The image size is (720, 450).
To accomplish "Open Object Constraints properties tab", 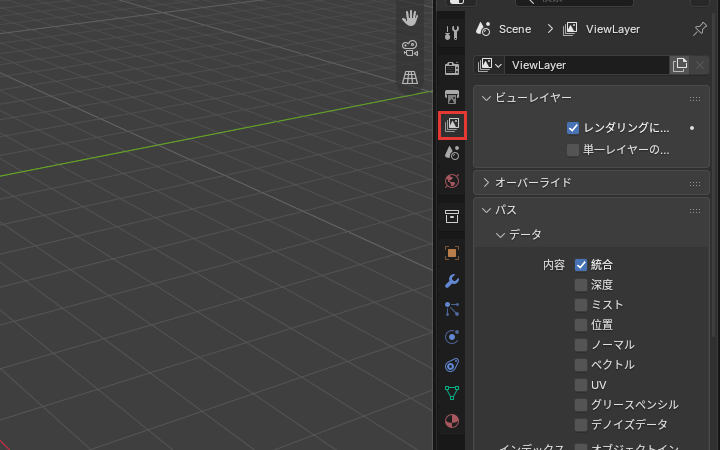I will click(452, 365).
